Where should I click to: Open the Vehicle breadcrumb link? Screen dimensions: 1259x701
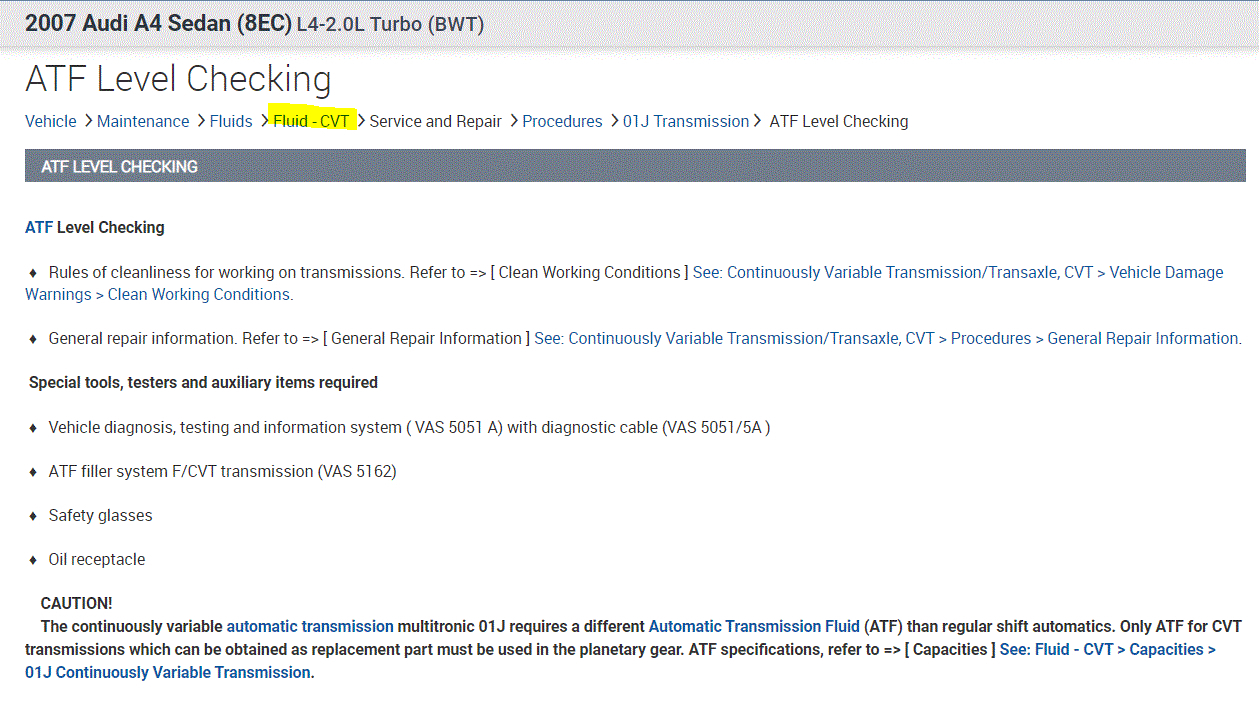pos(50,121)
